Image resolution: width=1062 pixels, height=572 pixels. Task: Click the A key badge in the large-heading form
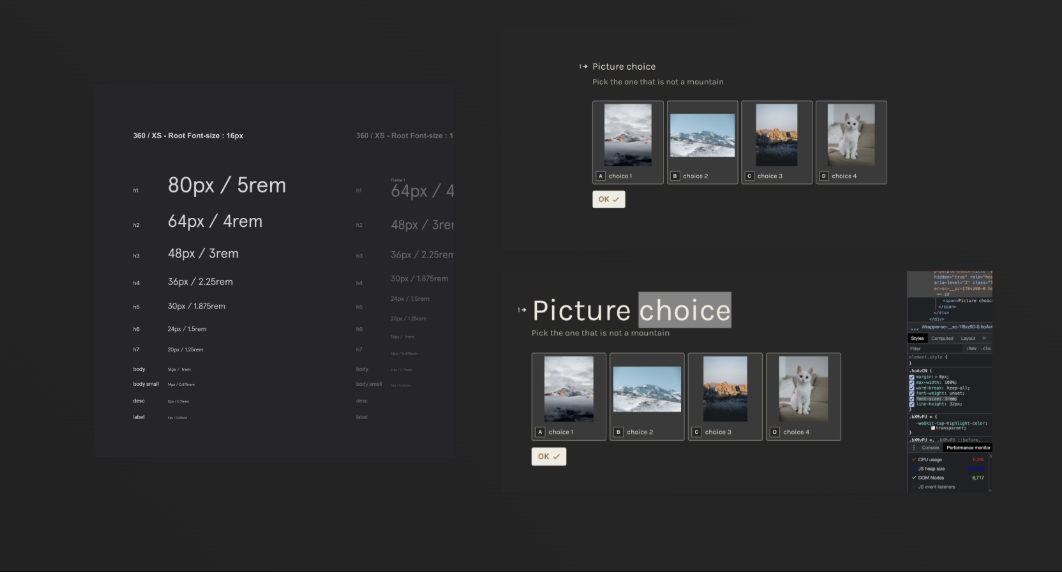(x=541, y=432)
